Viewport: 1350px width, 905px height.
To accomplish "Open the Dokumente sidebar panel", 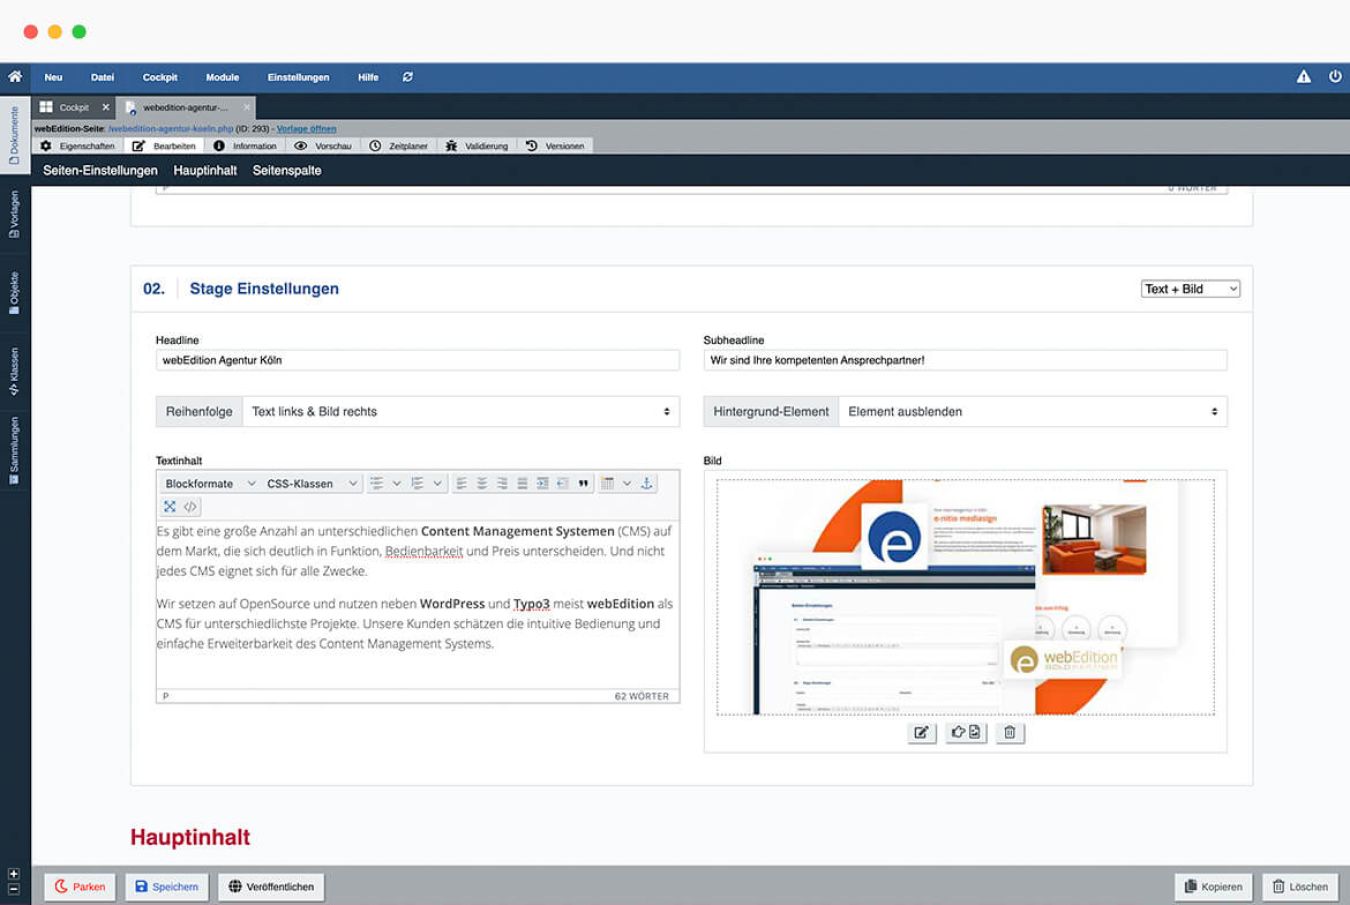I will tap(14, 136).
